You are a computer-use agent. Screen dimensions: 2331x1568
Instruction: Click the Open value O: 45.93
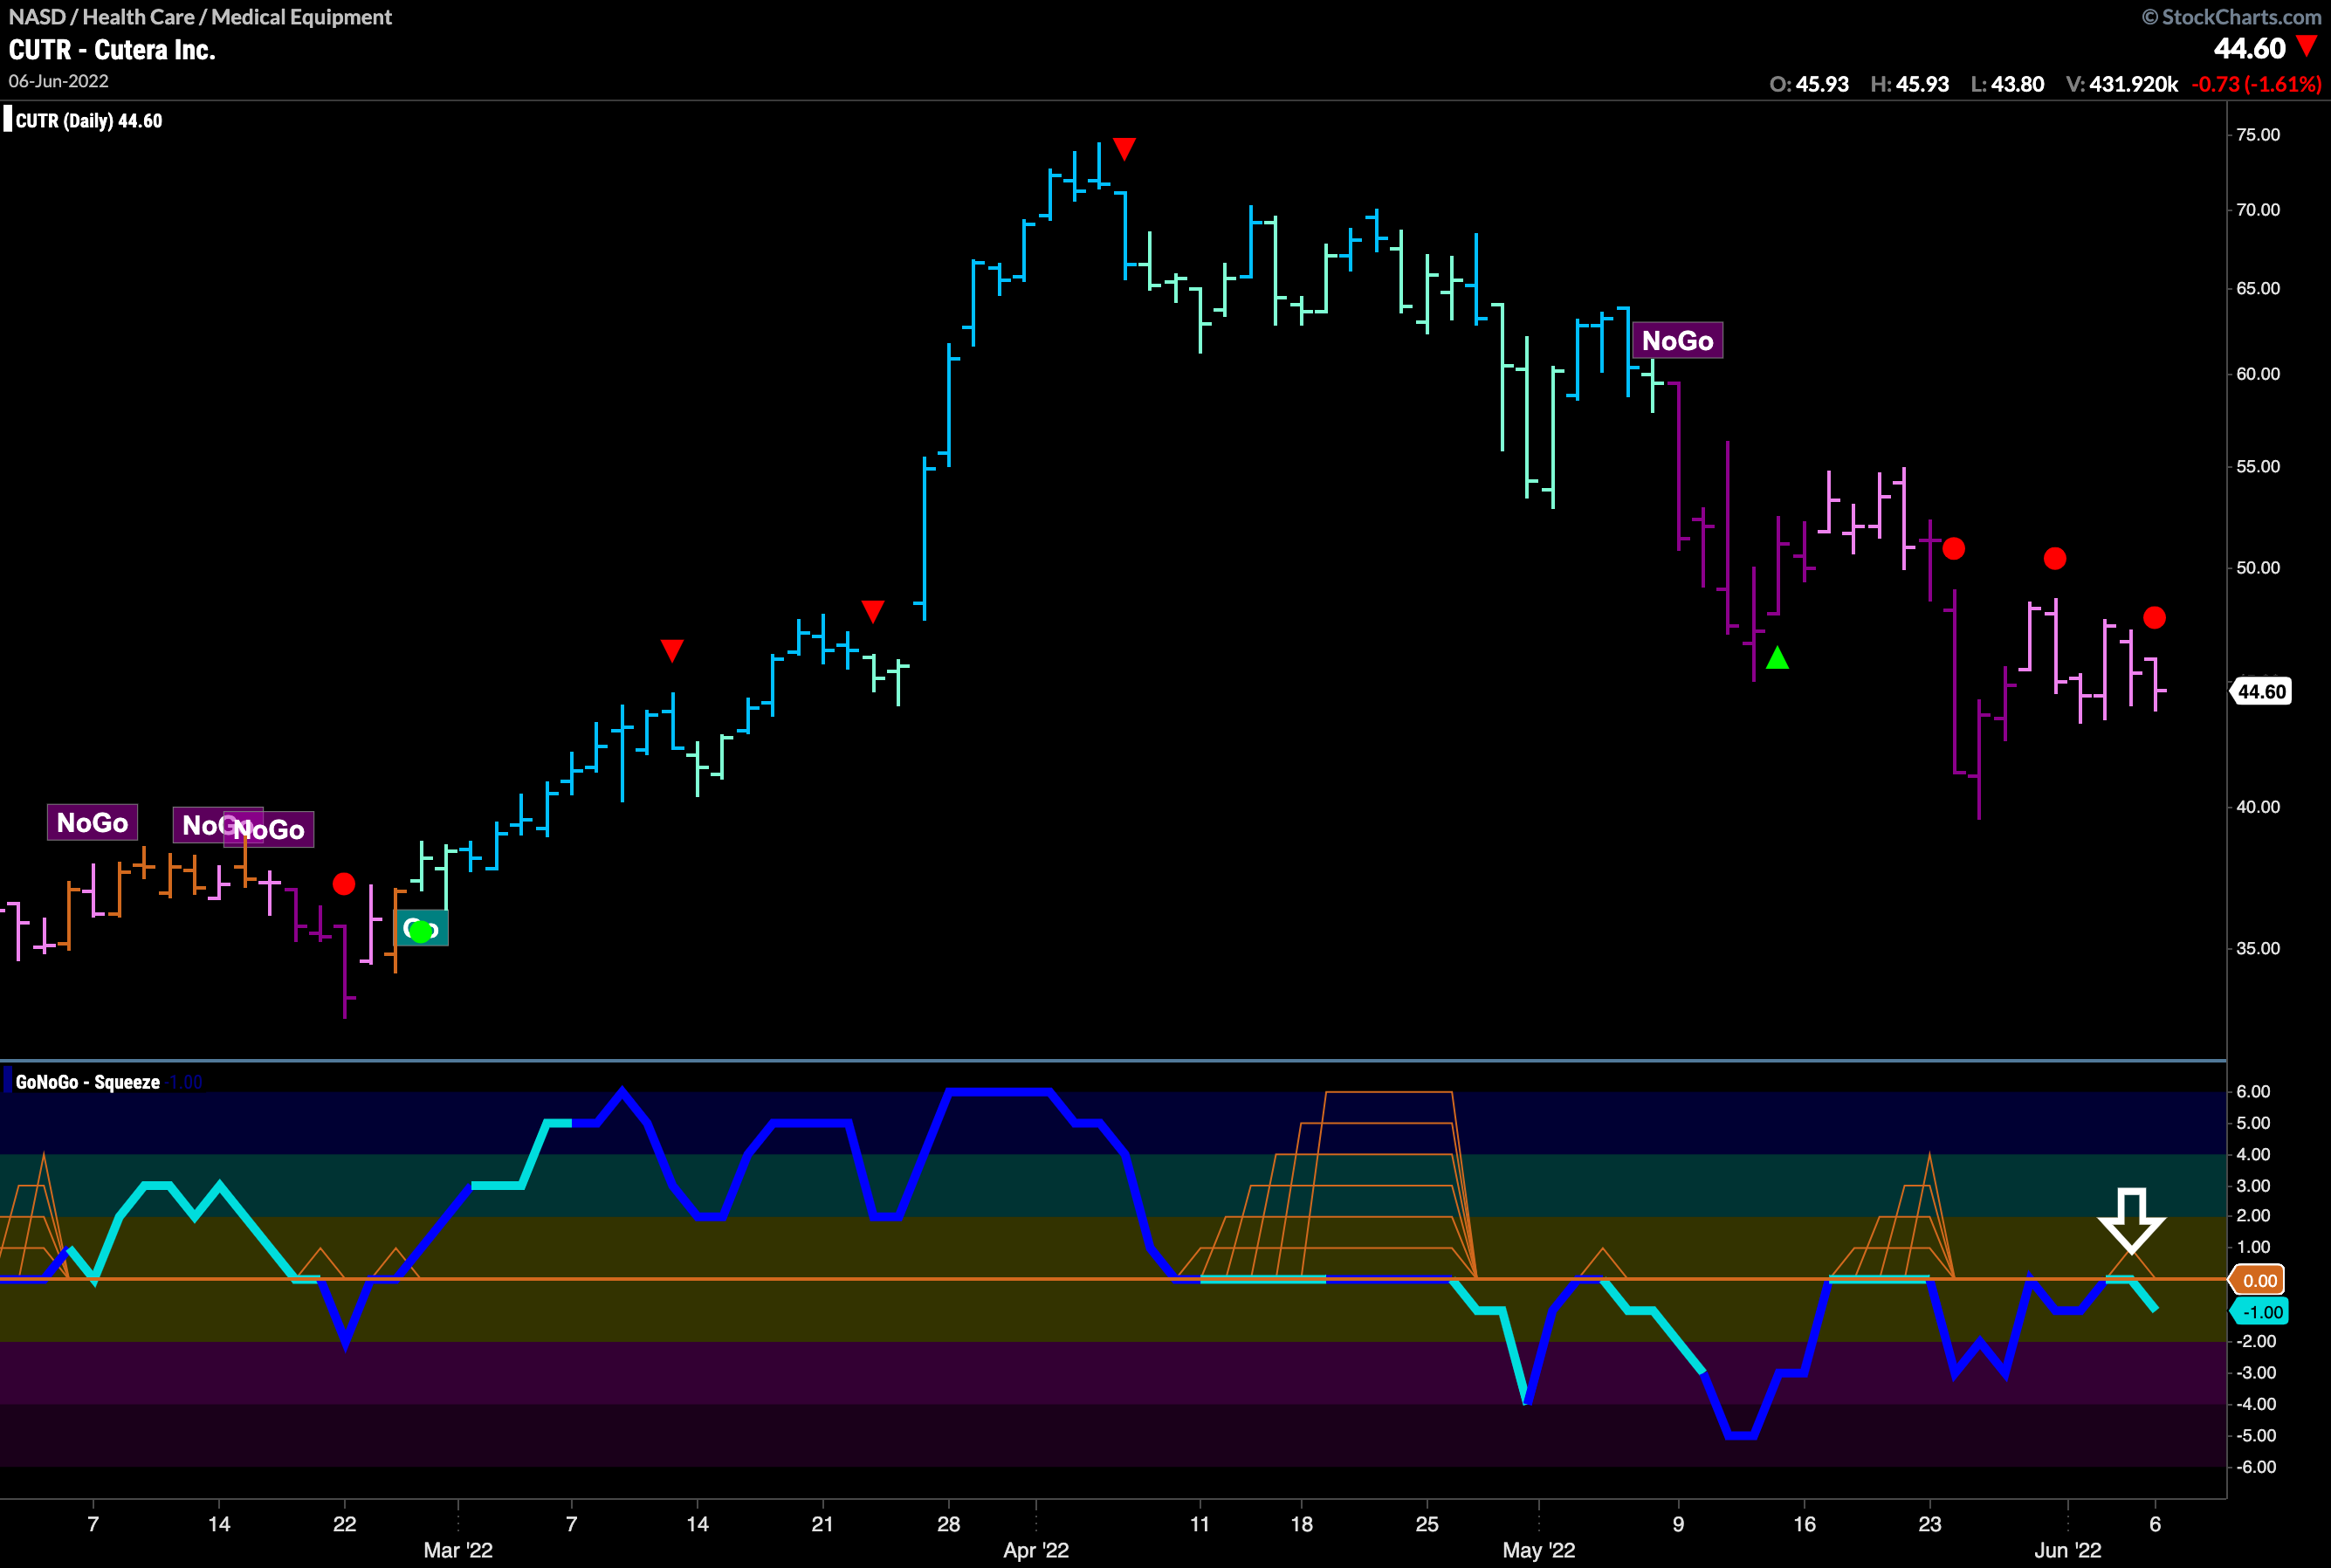coord(1809,84)
